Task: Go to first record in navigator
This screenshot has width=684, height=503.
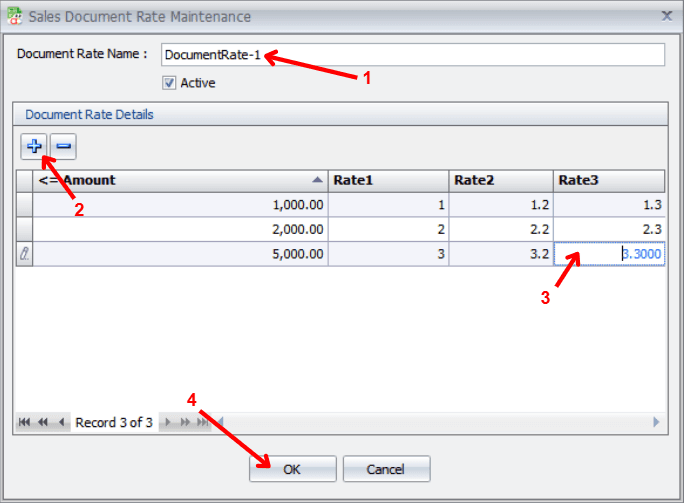Action: [x=25, y=423]
